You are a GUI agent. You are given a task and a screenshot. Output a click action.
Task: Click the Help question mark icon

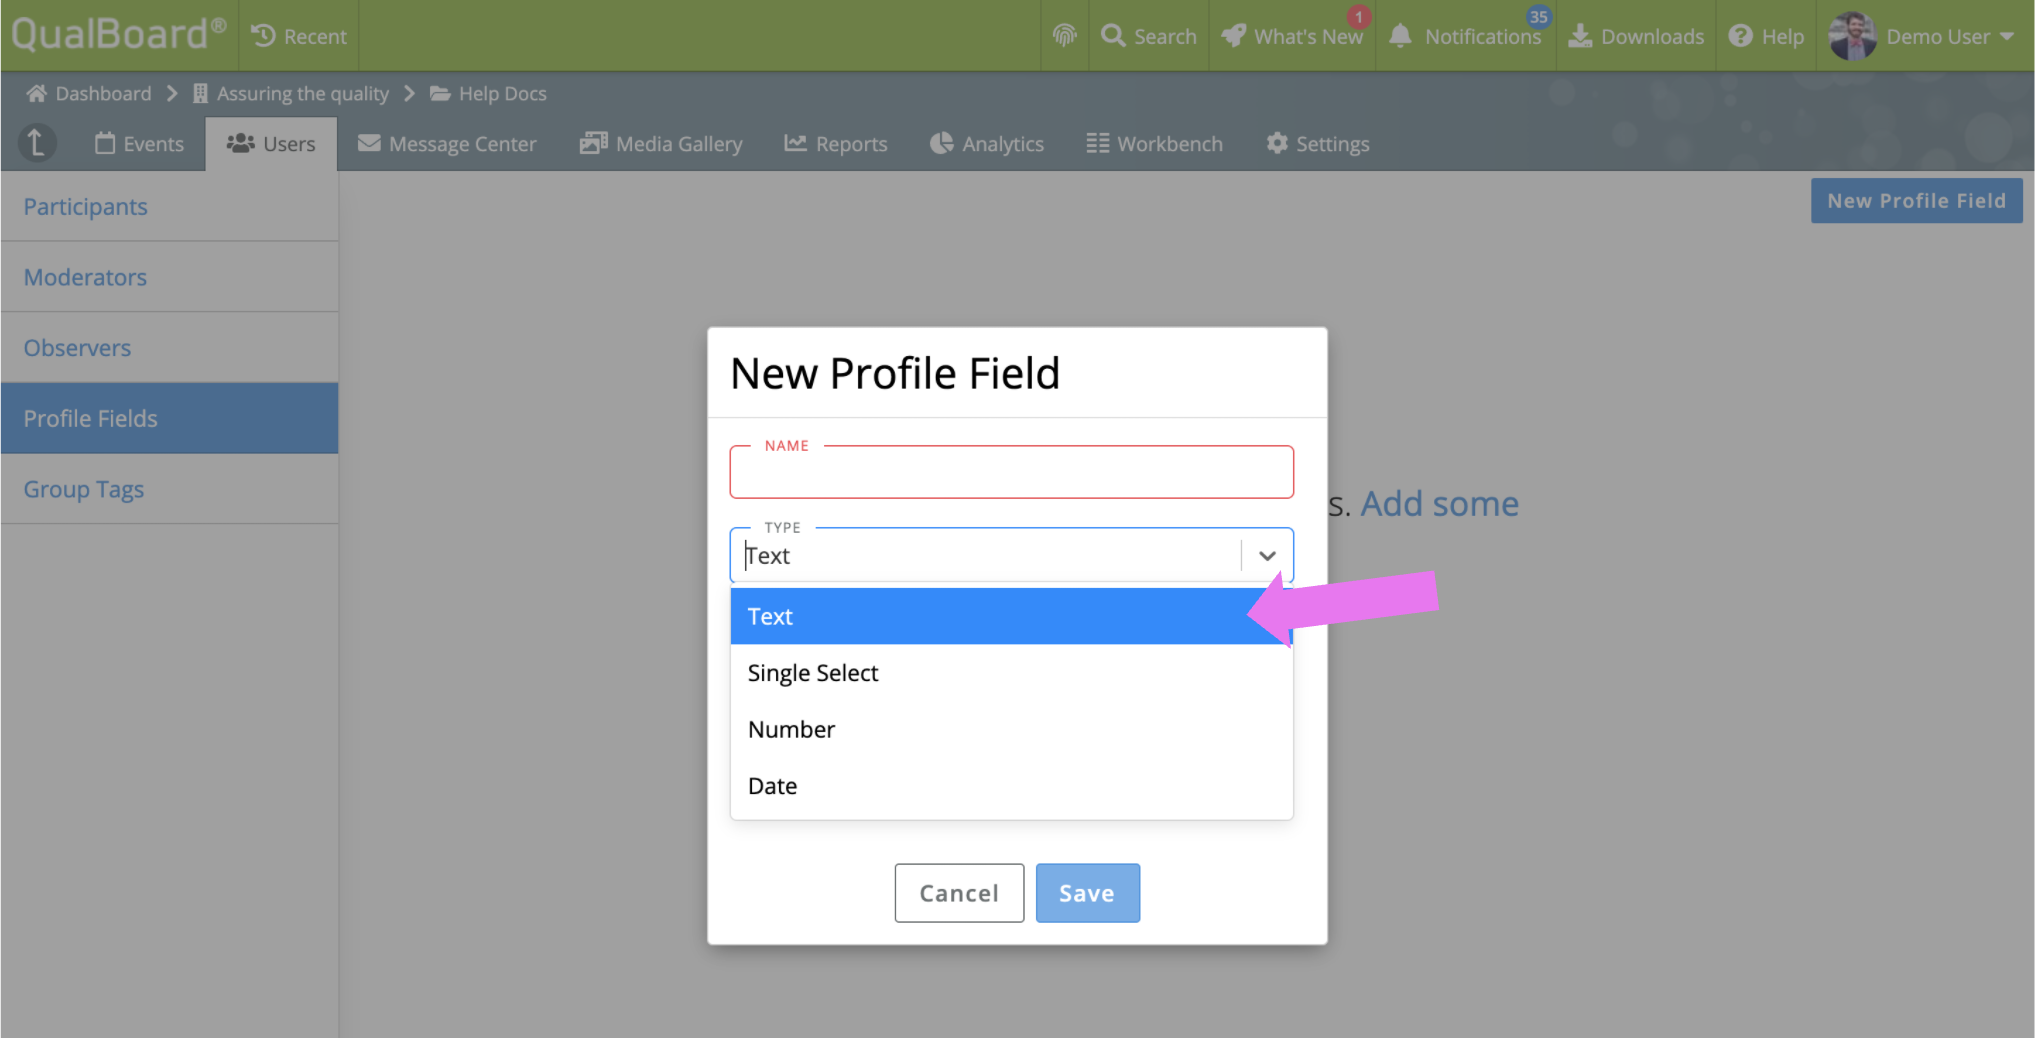point(1740,36)
